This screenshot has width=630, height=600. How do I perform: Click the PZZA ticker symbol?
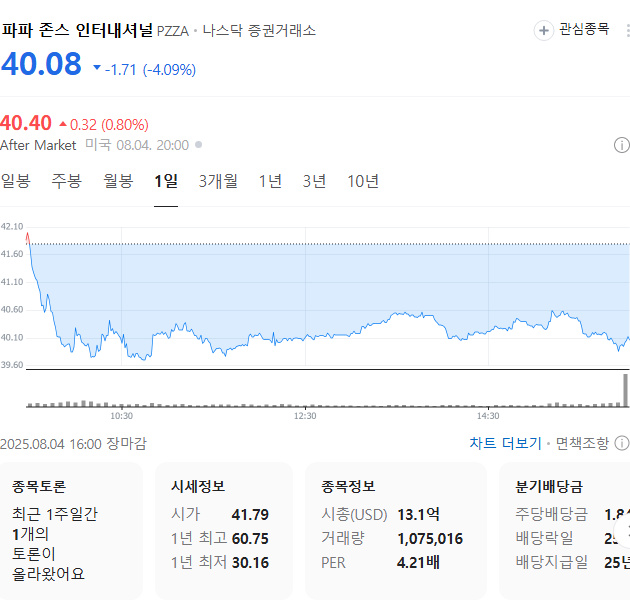173,31
